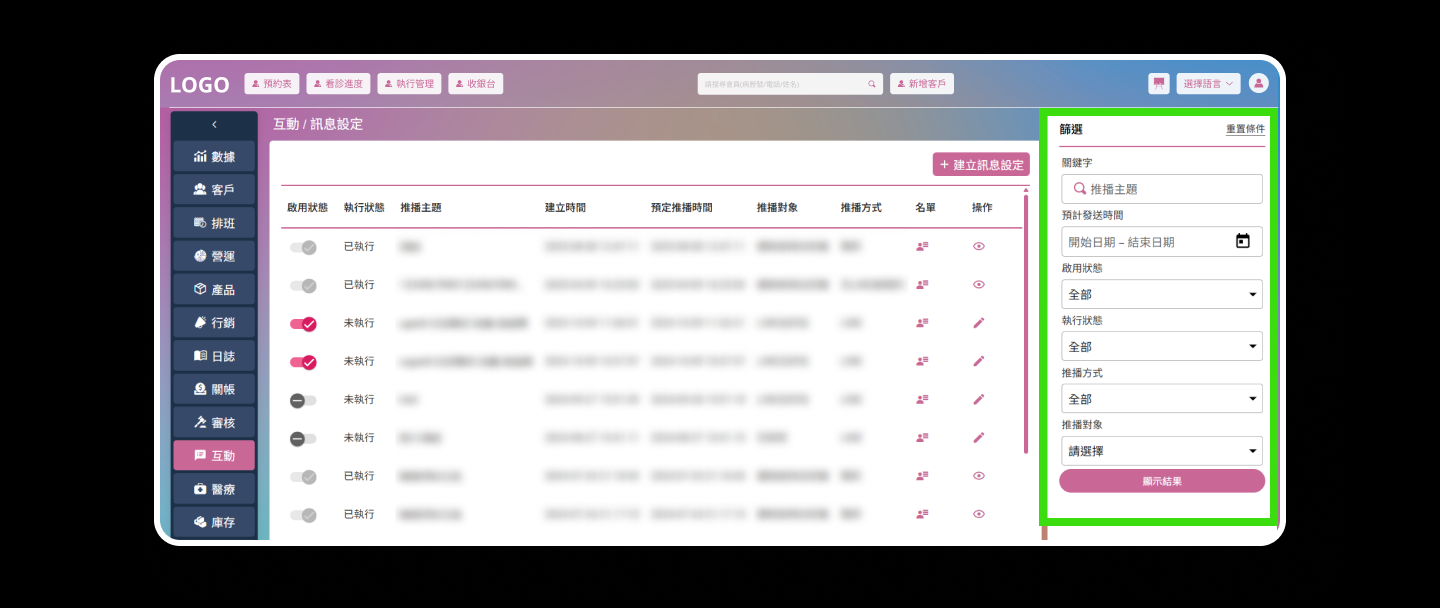Open 行銷 in the sidebar menu
The height and width of the screenshot is (608, 1440).
click(x=214, y=323)
